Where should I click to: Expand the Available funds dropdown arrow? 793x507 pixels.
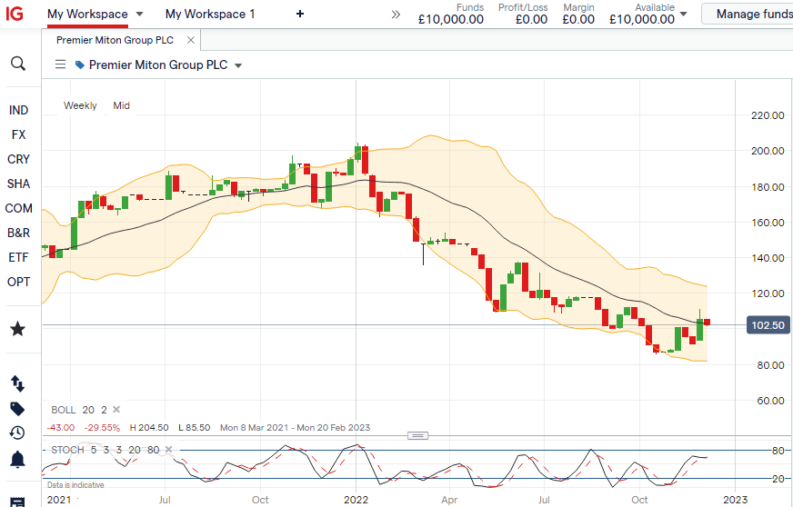(x=683, y=14)
